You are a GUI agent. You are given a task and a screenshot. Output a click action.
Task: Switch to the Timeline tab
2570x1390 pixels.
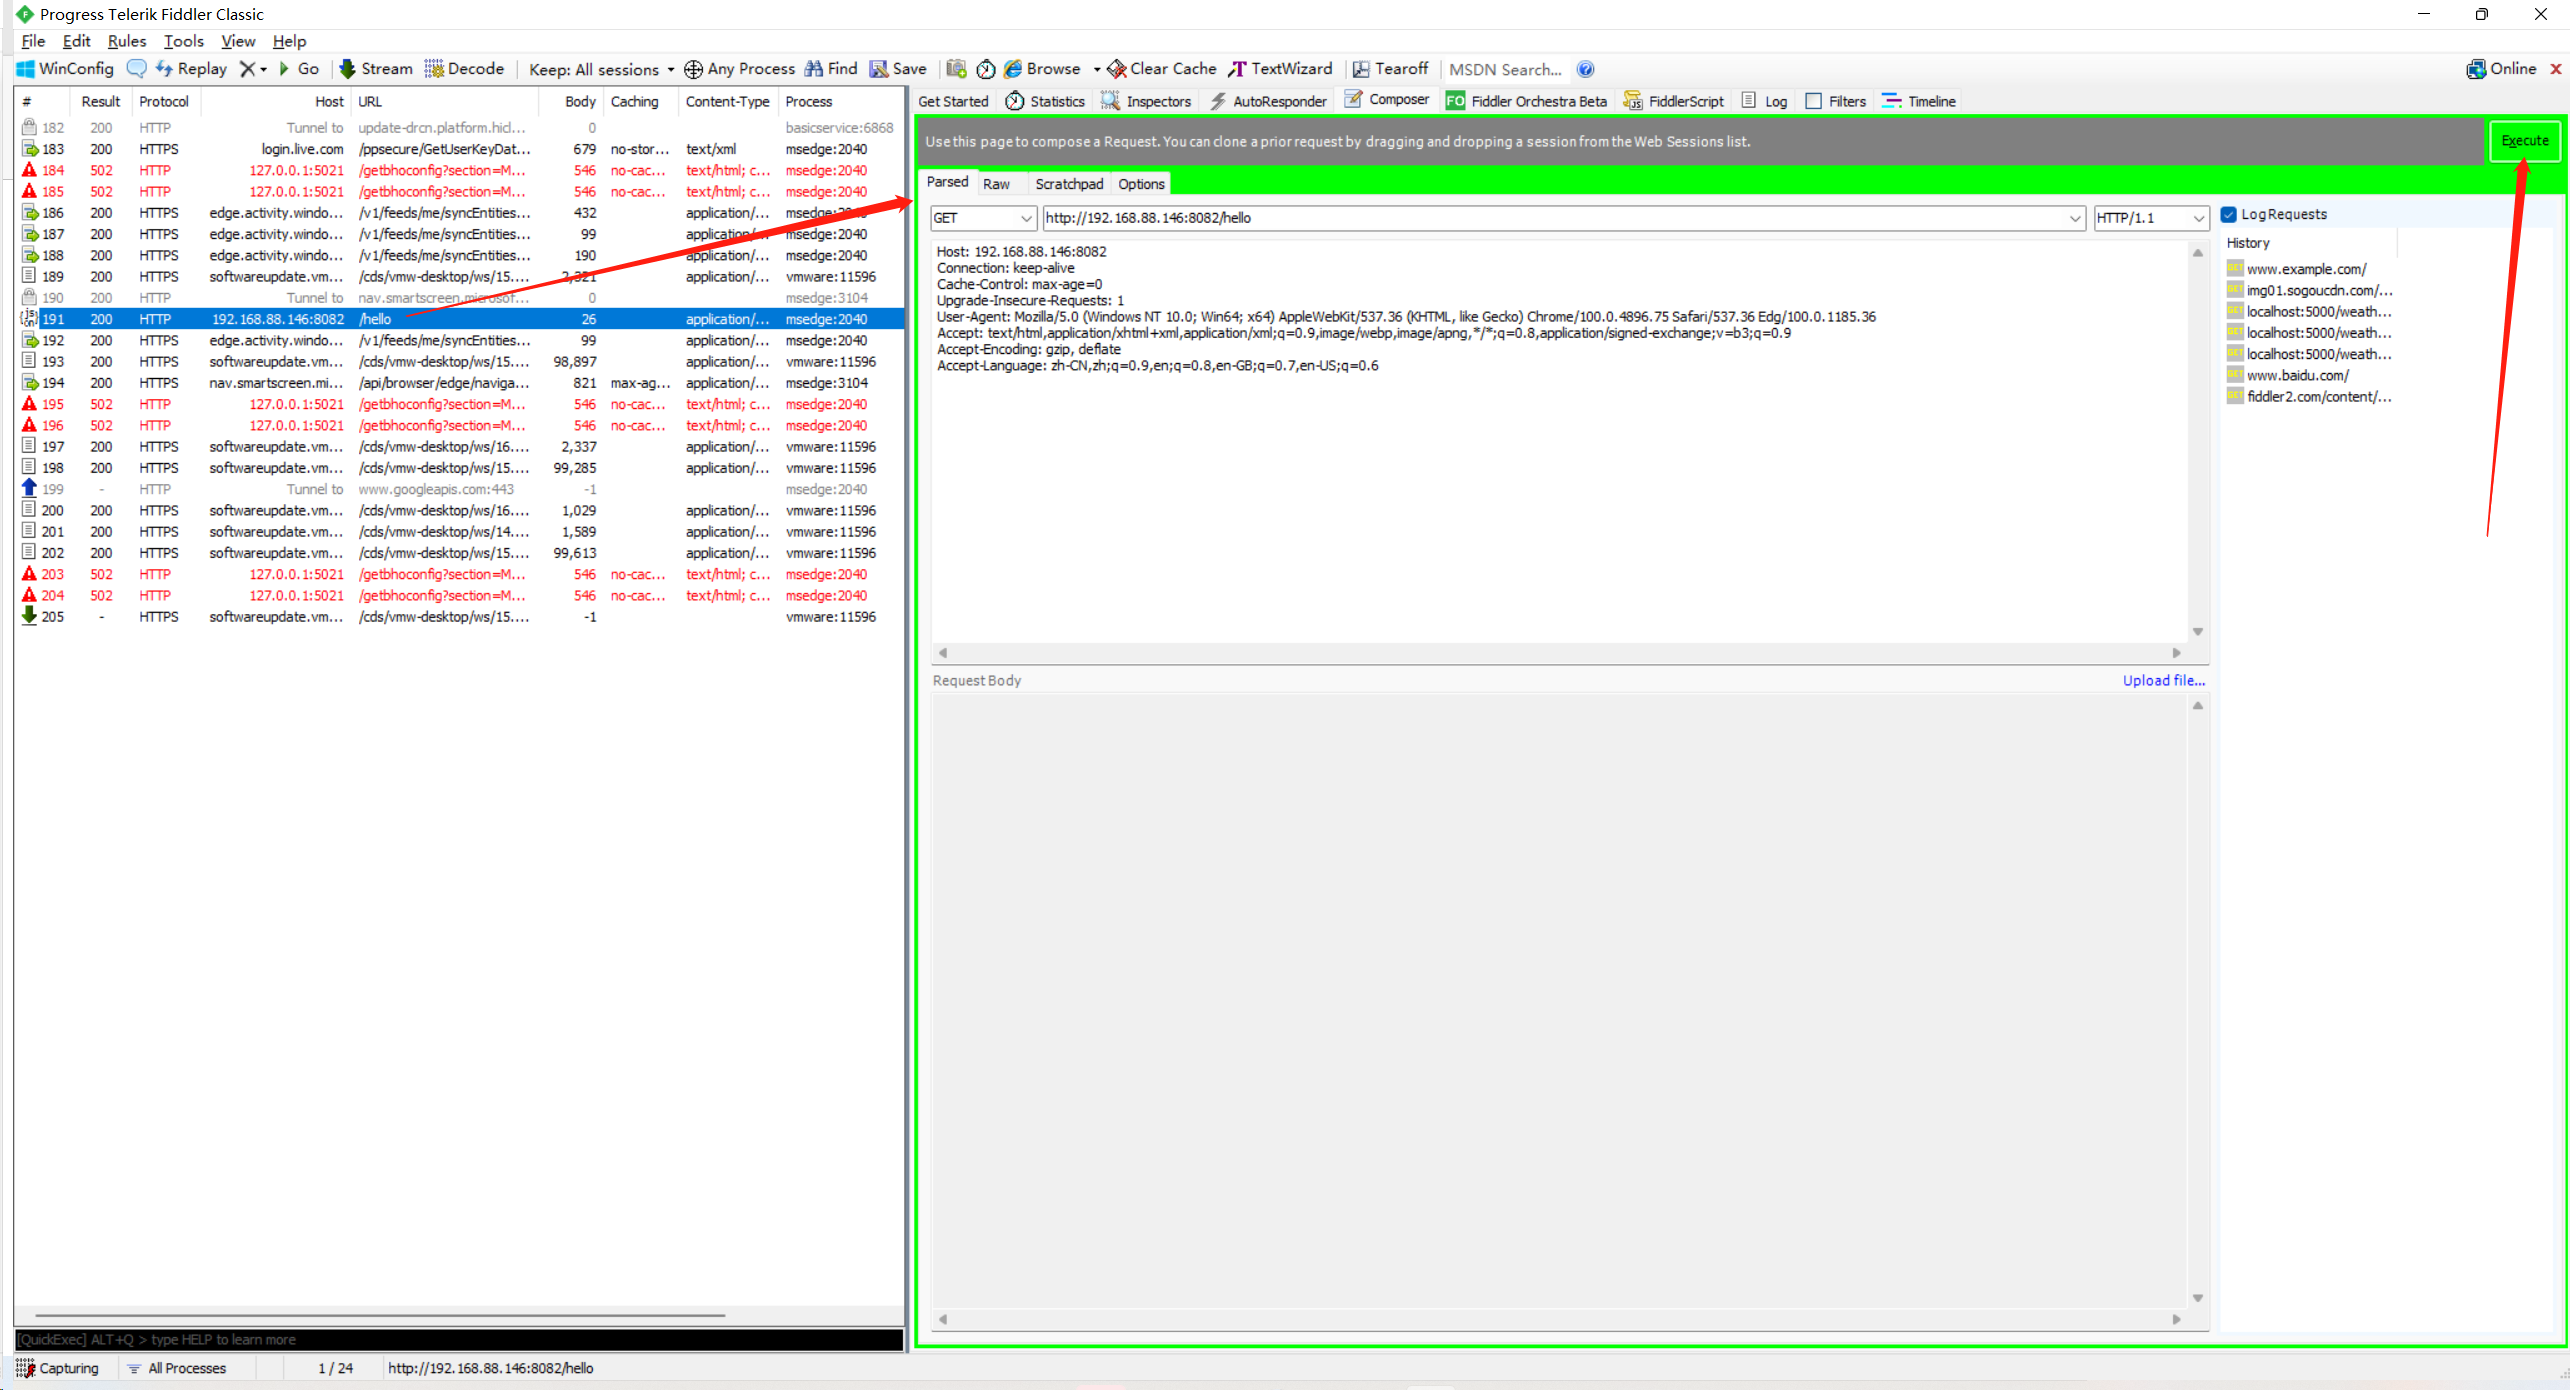[1919, 101]
